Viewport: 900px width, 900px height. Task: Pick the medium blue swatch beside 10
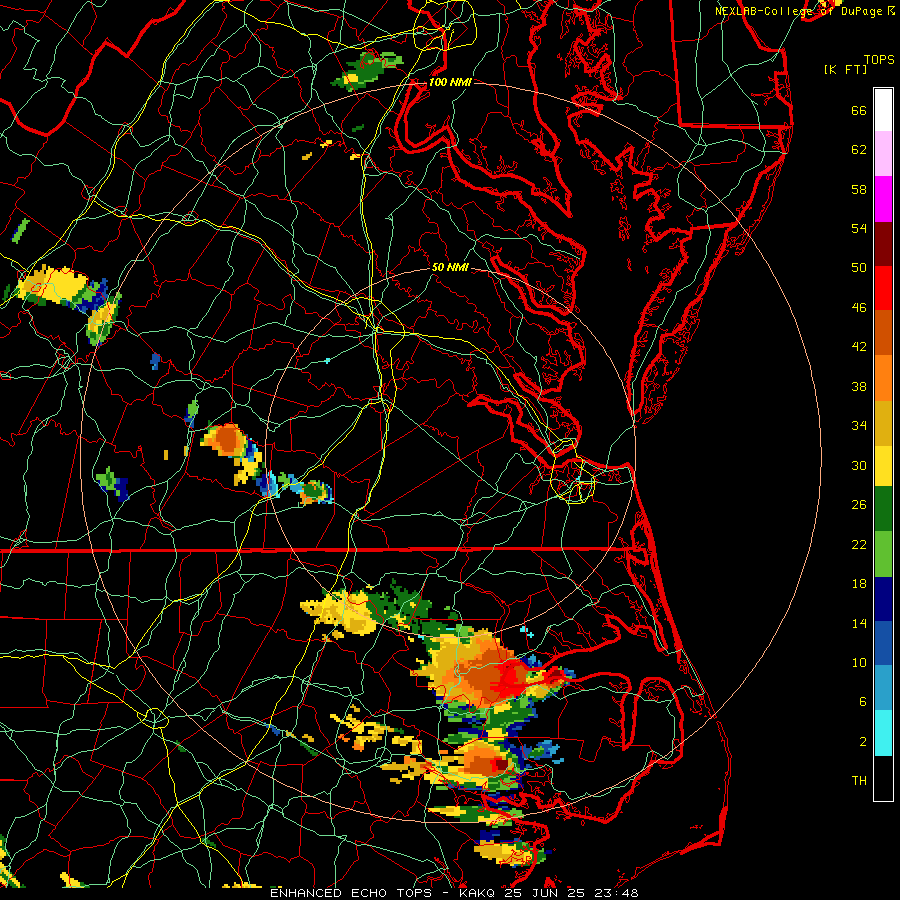click(883, 643)
